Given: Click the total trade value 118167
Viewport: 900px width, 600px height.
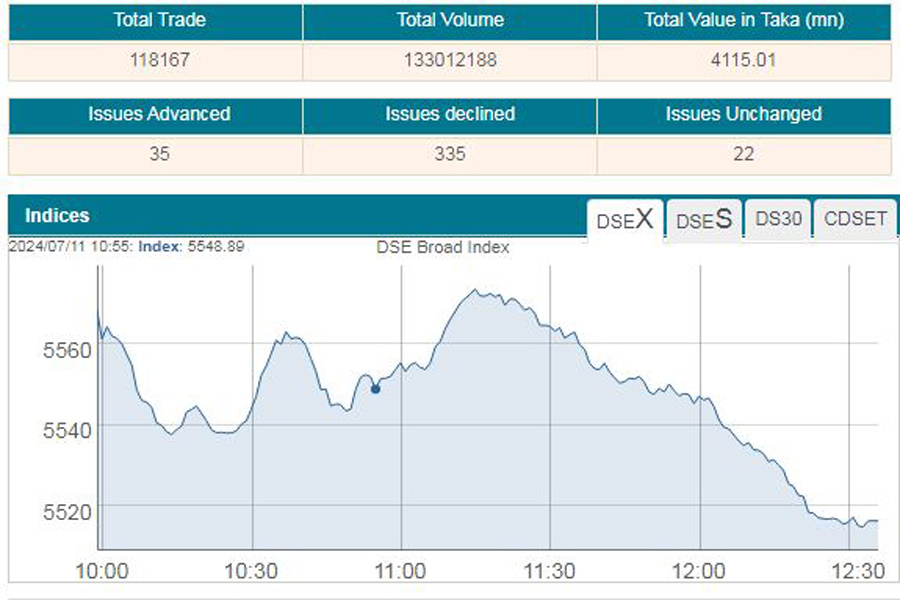Looking at the screenshot, I should tap(155, 61).
